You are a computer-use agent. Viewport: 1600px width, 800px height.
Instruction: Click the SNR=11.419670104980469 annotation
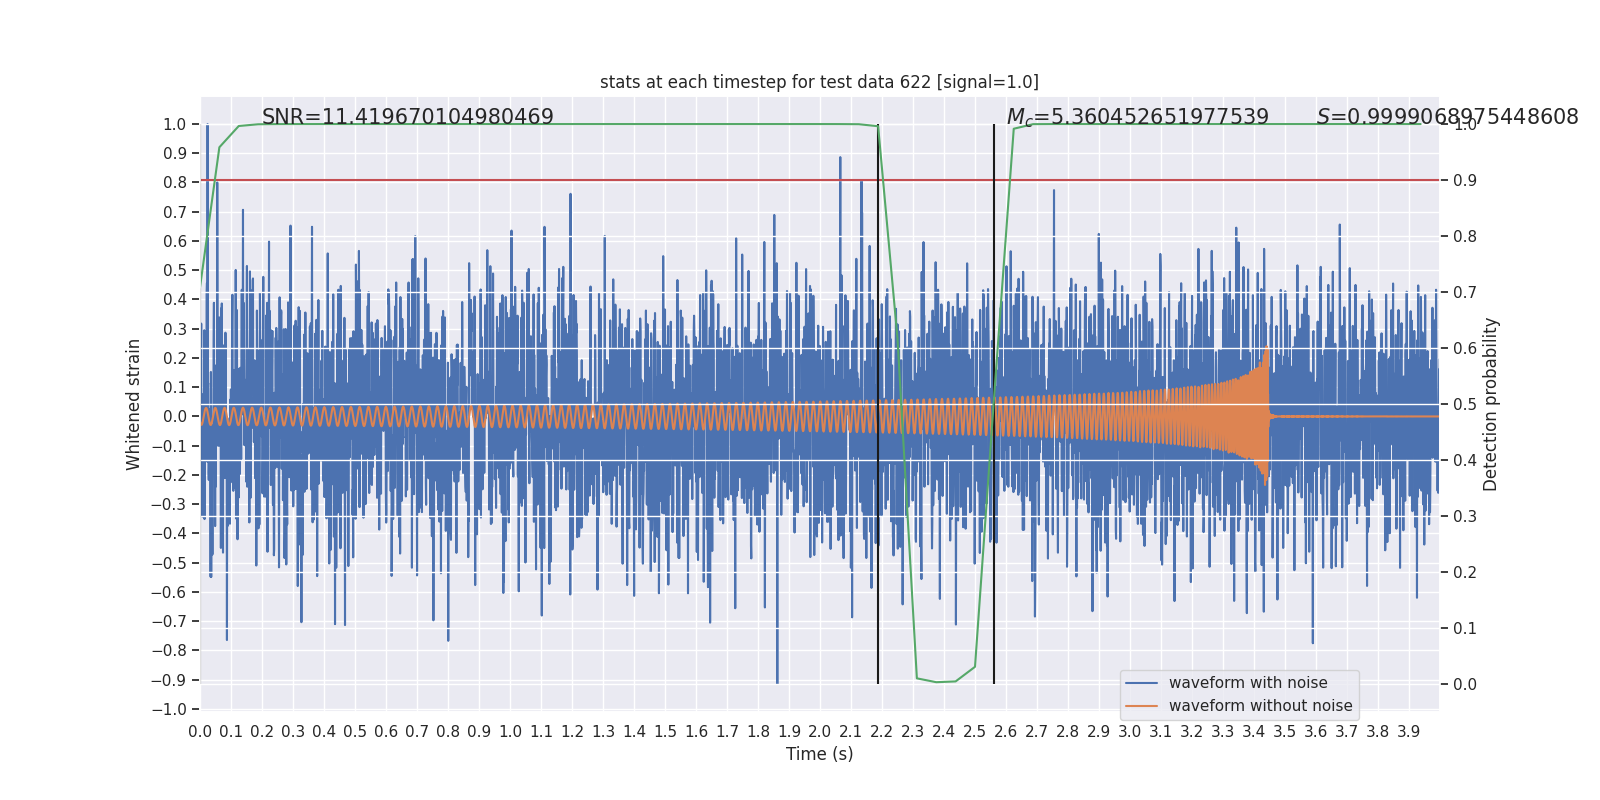pyautogui.click(x=408, y=117)
